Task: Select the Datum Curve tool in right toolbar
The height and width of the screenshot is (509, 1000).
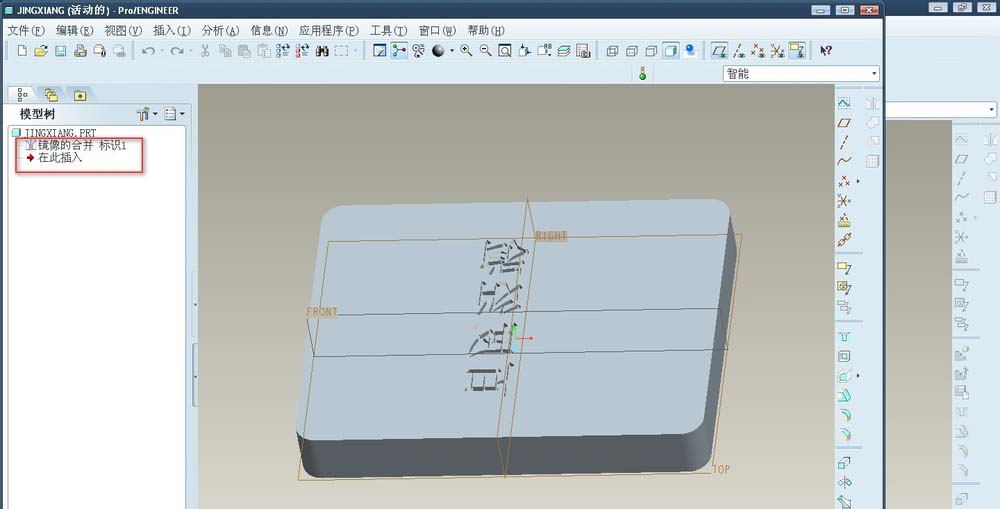Action: coord(844,161)
